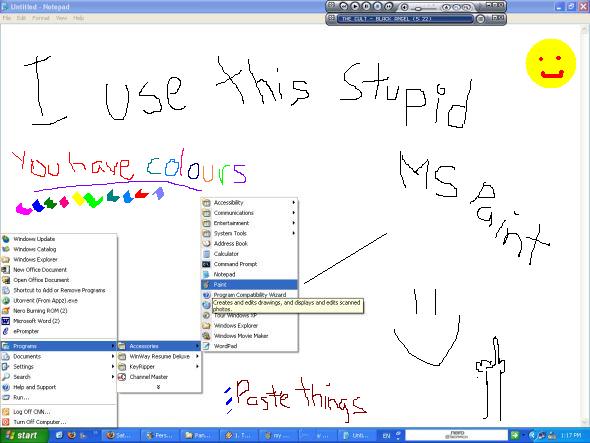Click the start button
This screenshot has height=443, width=590.
(24, 435)
